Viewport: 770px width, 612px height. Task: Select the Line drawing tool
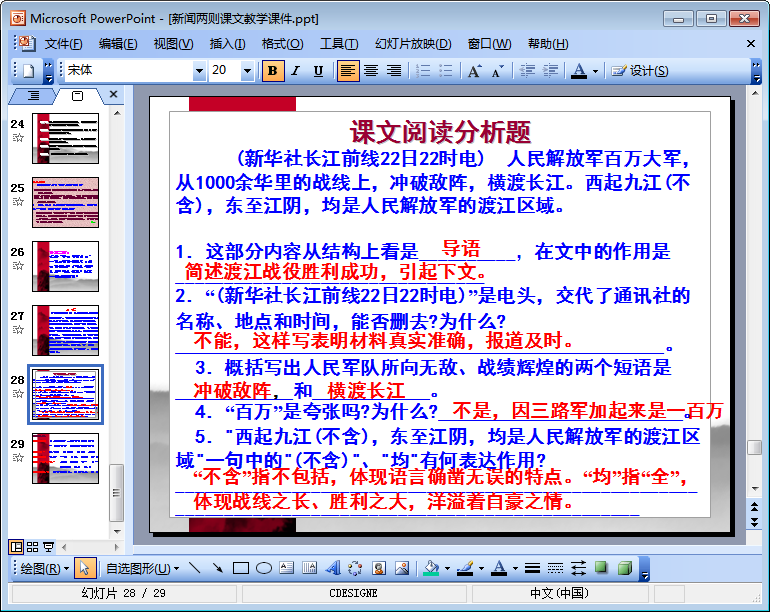pyautogui.click(x=195, y=568)
